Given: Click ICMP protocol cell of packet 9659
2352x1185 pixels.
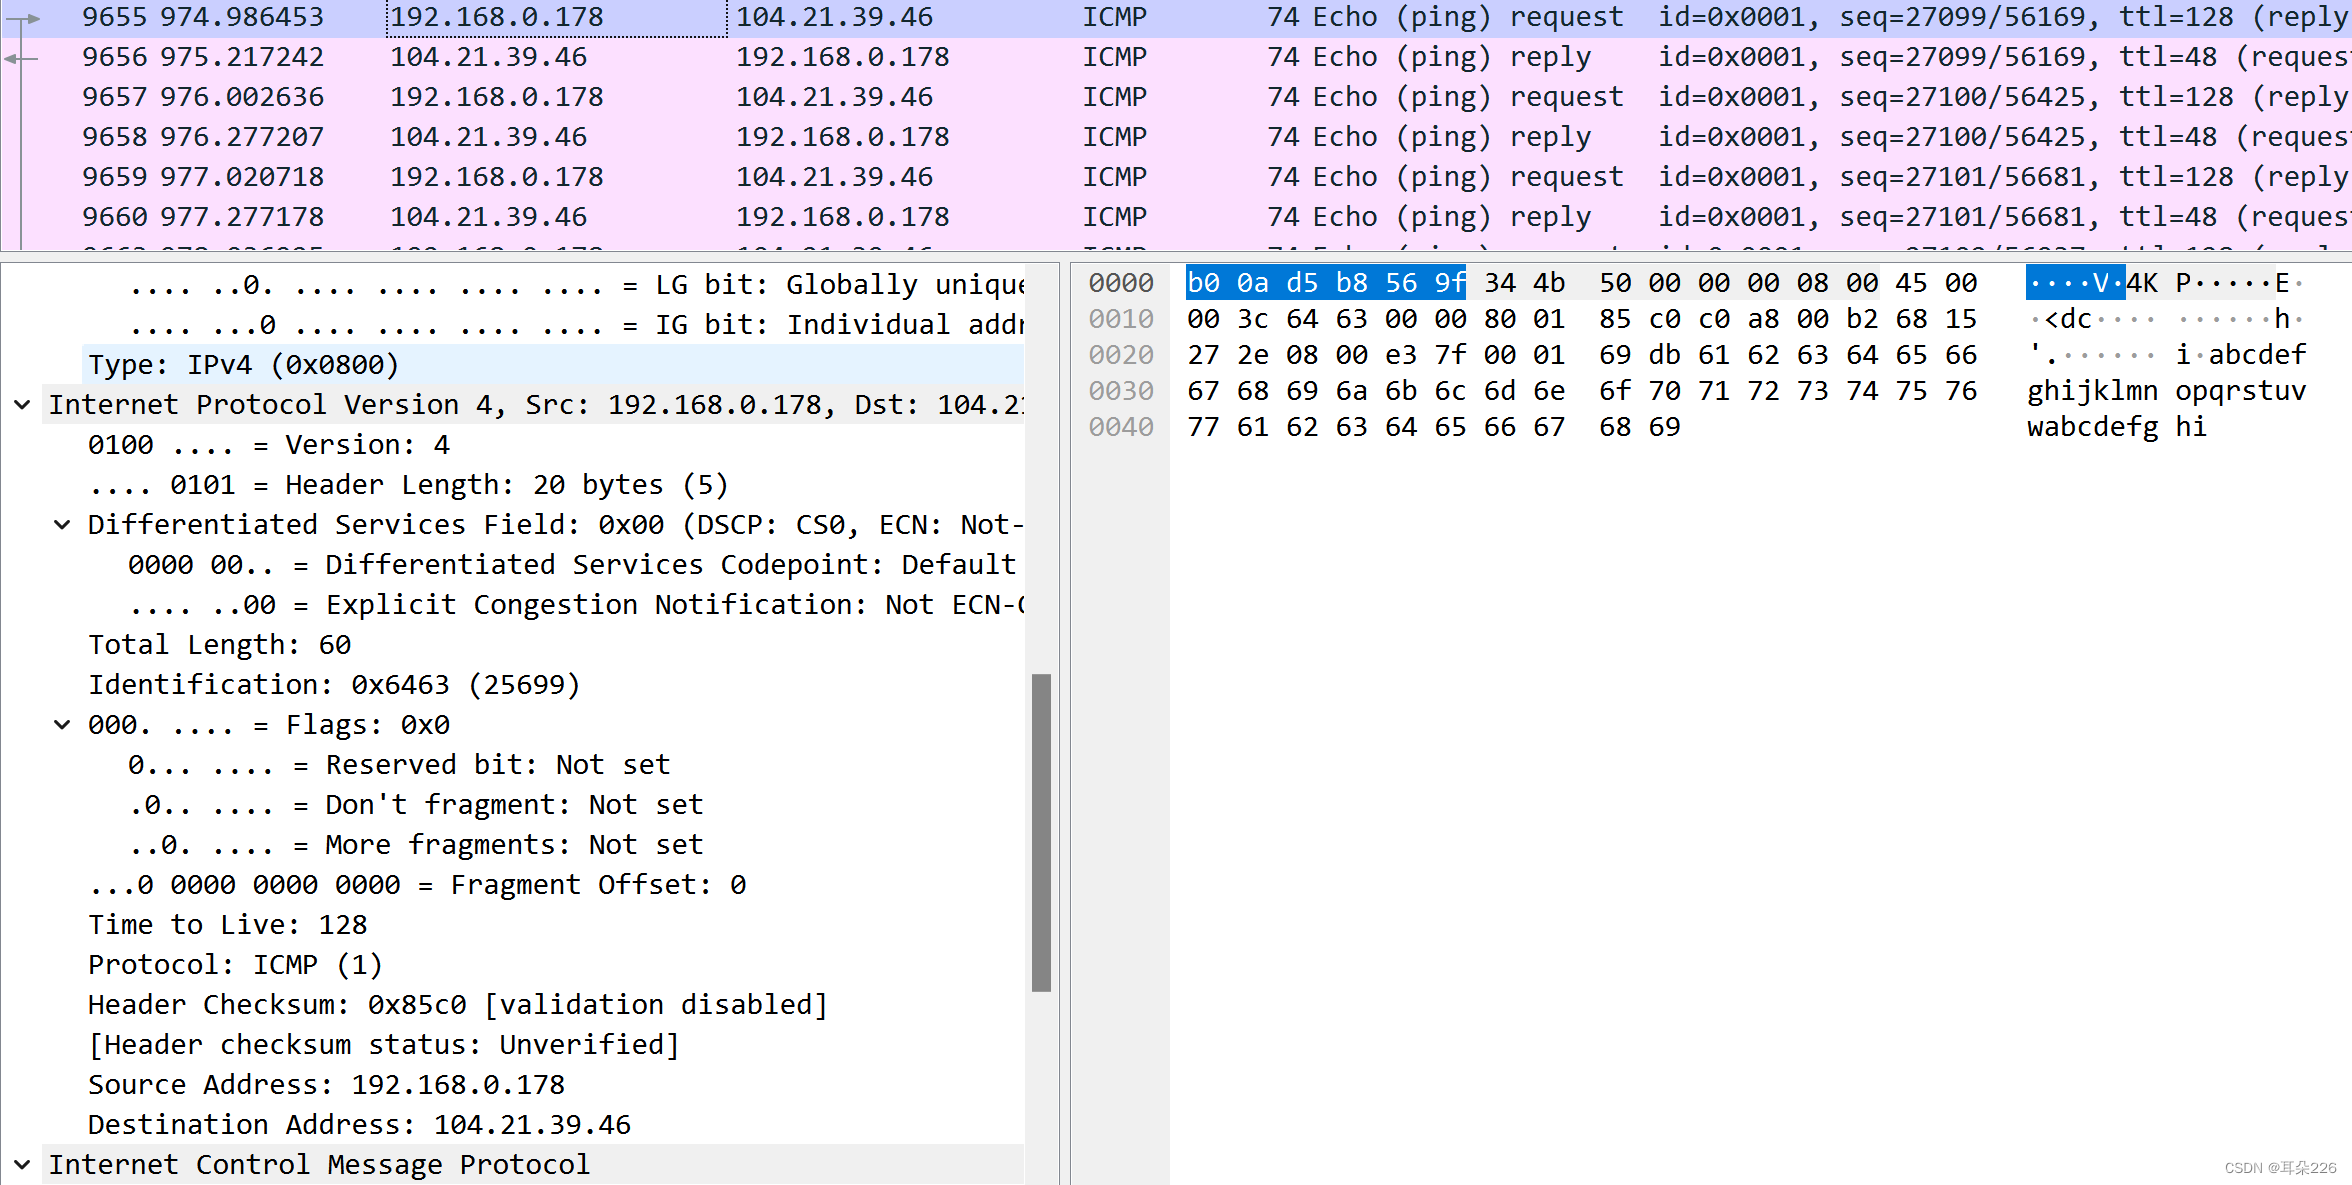Looking at the screenshot, I should 1115,177.
